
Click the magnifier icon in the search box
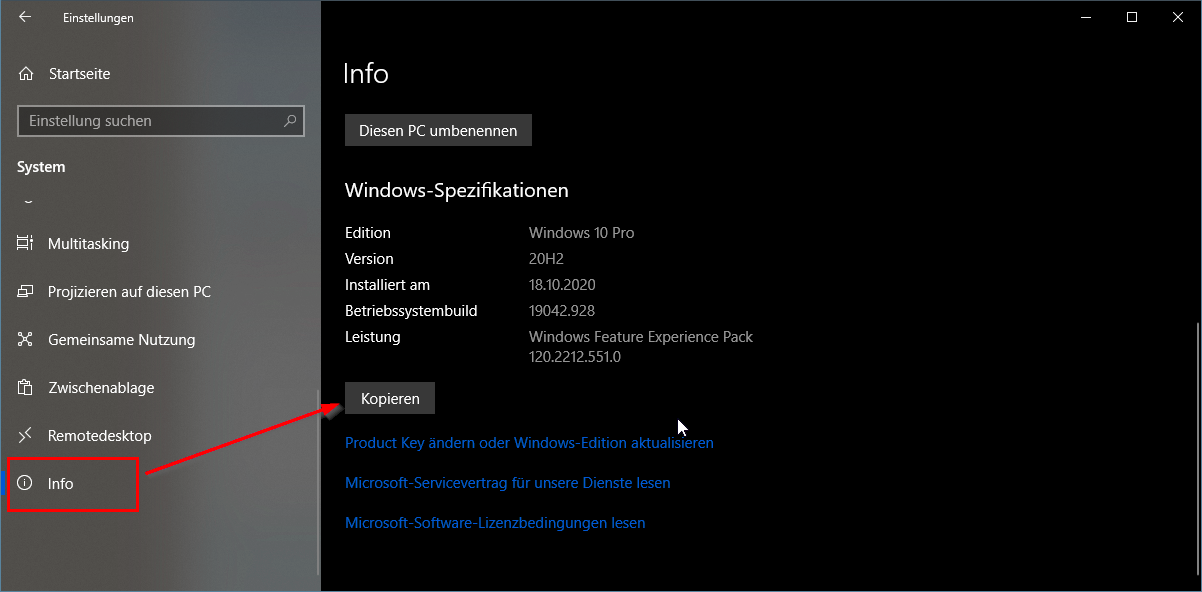pyautogui.click(x=290, y=121)
